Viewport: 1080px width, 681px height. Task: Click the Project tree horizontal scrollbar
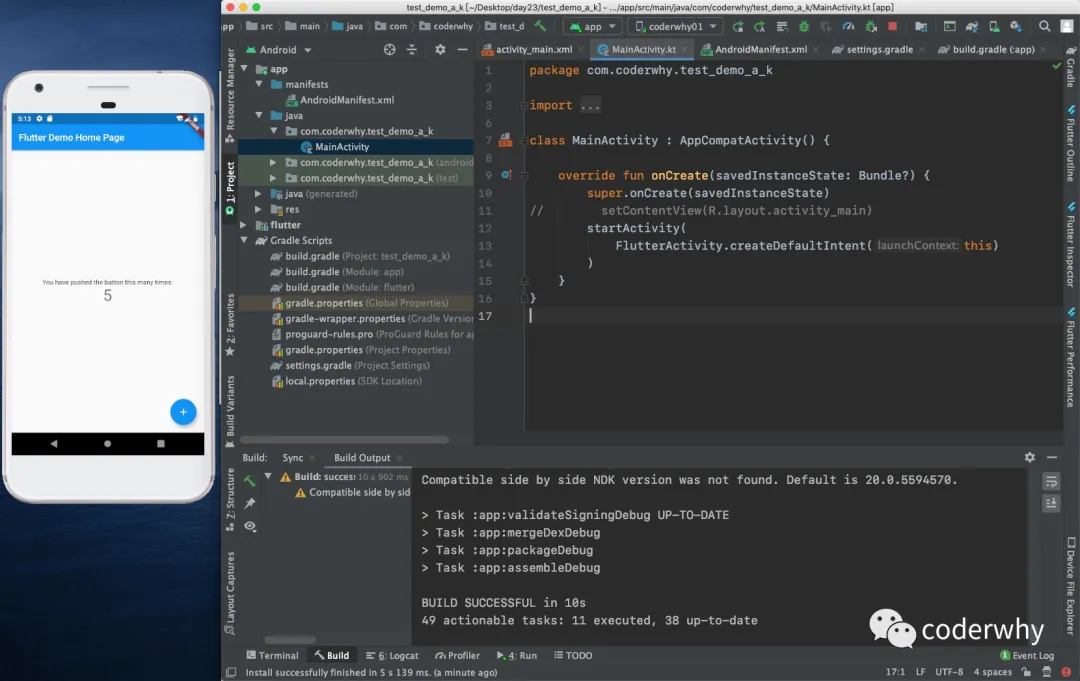[x=344, y=439]
